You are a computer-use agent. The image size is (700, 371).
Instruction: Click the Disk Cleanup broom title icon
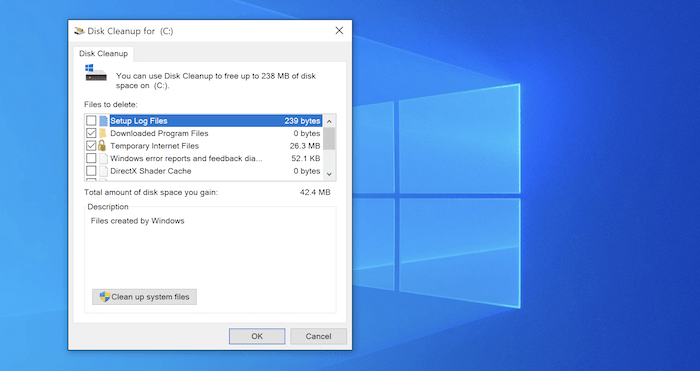(79, 31)
